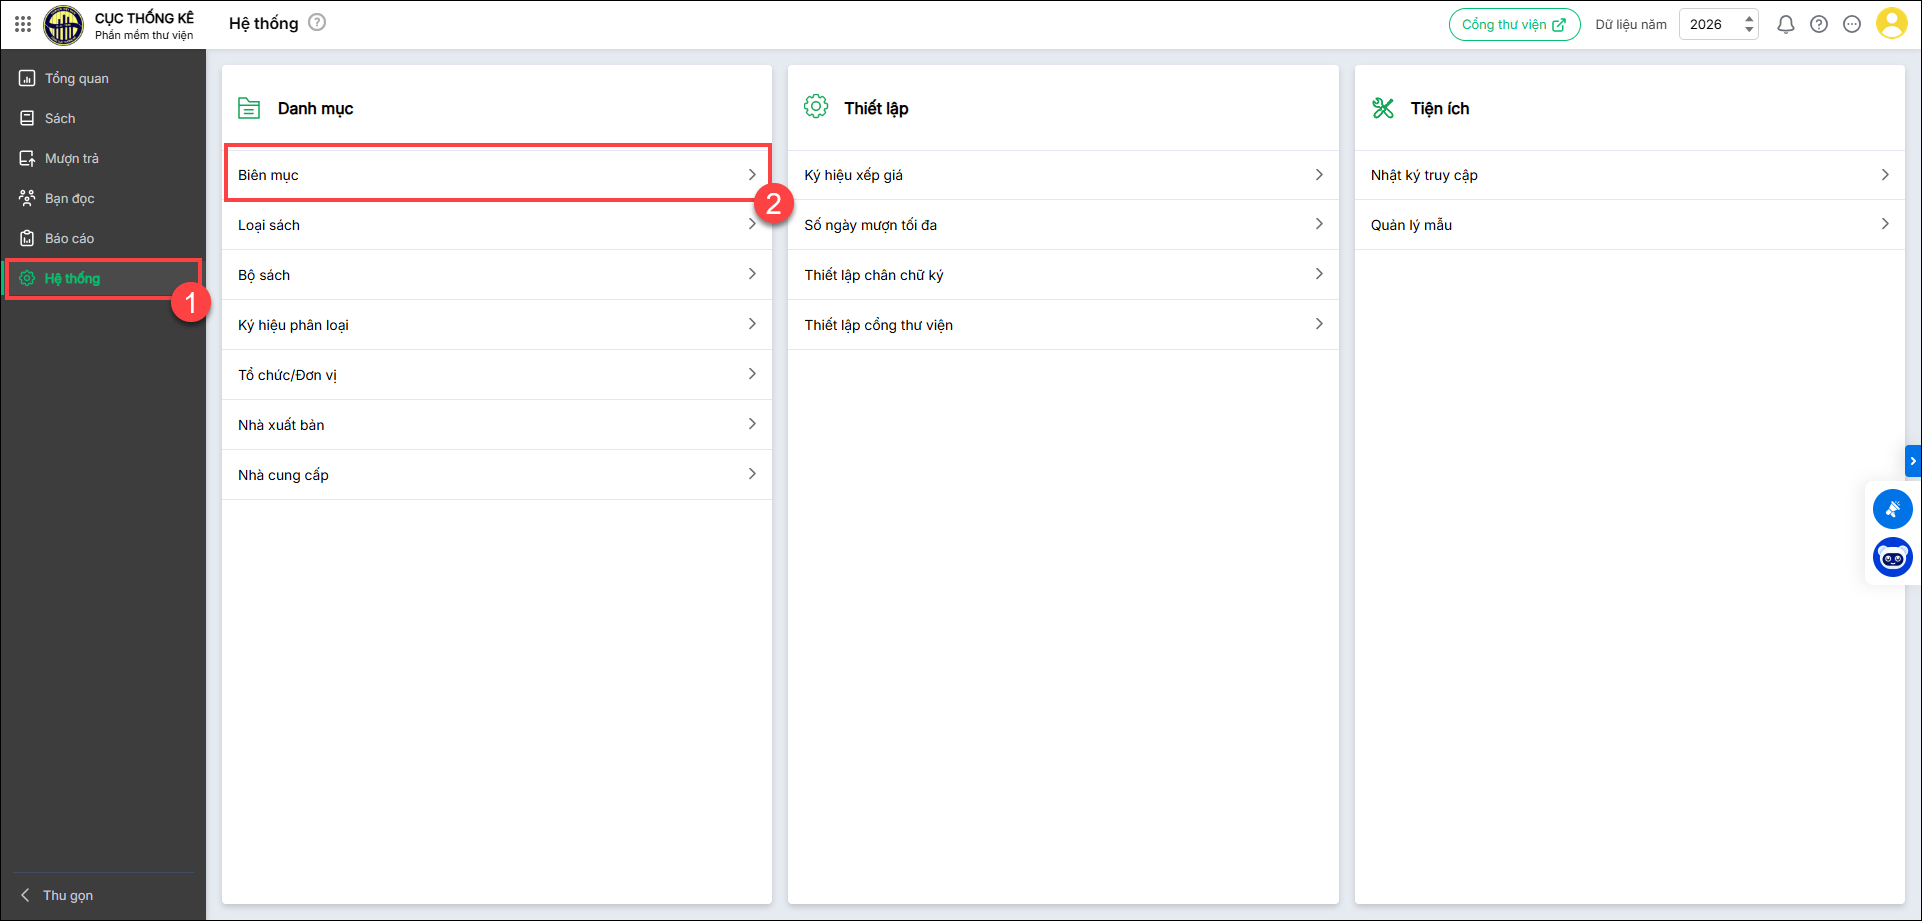Screen dimensions: 1922x921
Task: Open the app grid launcher icon
Action: point(22,24)
